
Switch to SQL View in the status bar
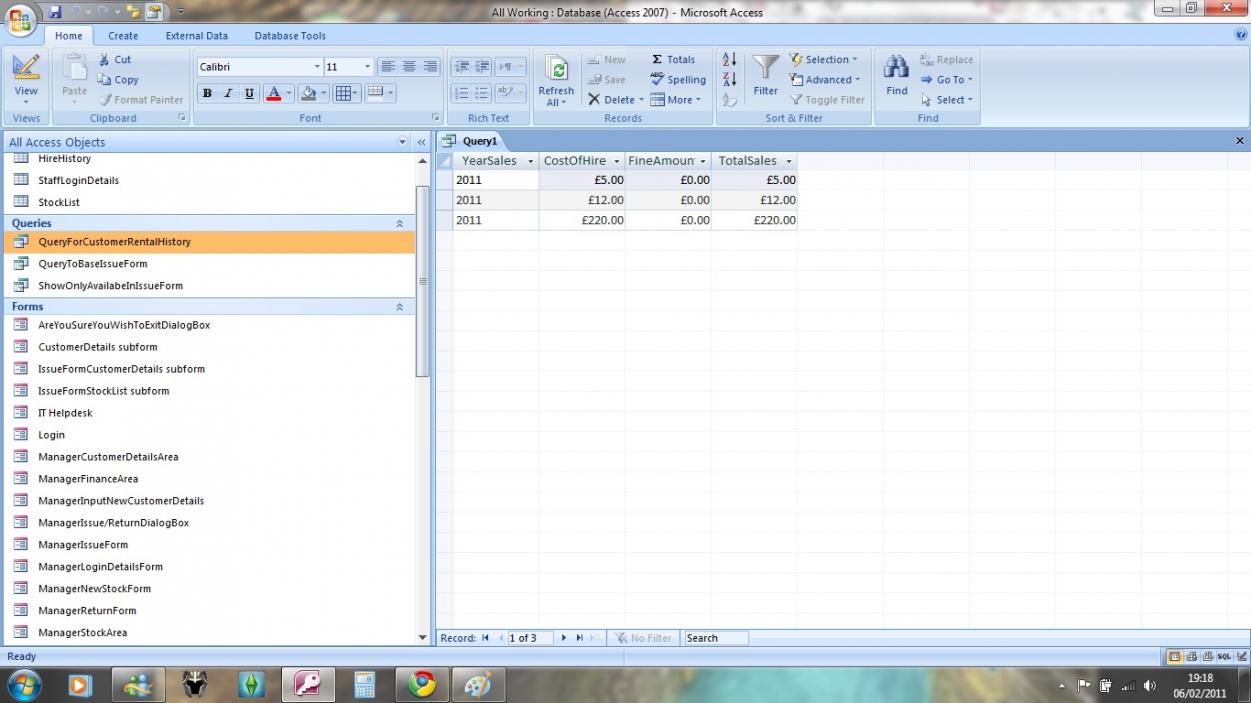1224,657
